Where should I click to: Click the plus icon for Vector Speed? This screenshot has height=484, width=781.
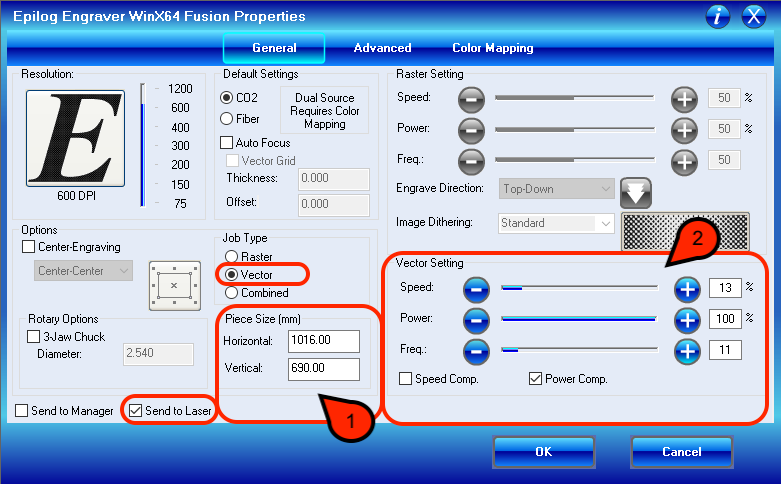686,289
